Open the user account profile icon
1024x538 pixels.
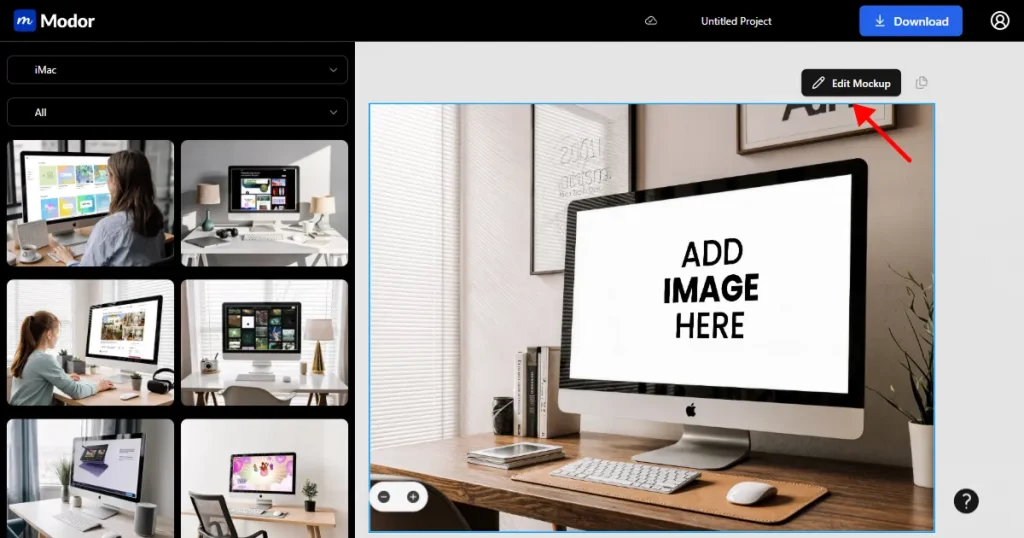point(999,21)
